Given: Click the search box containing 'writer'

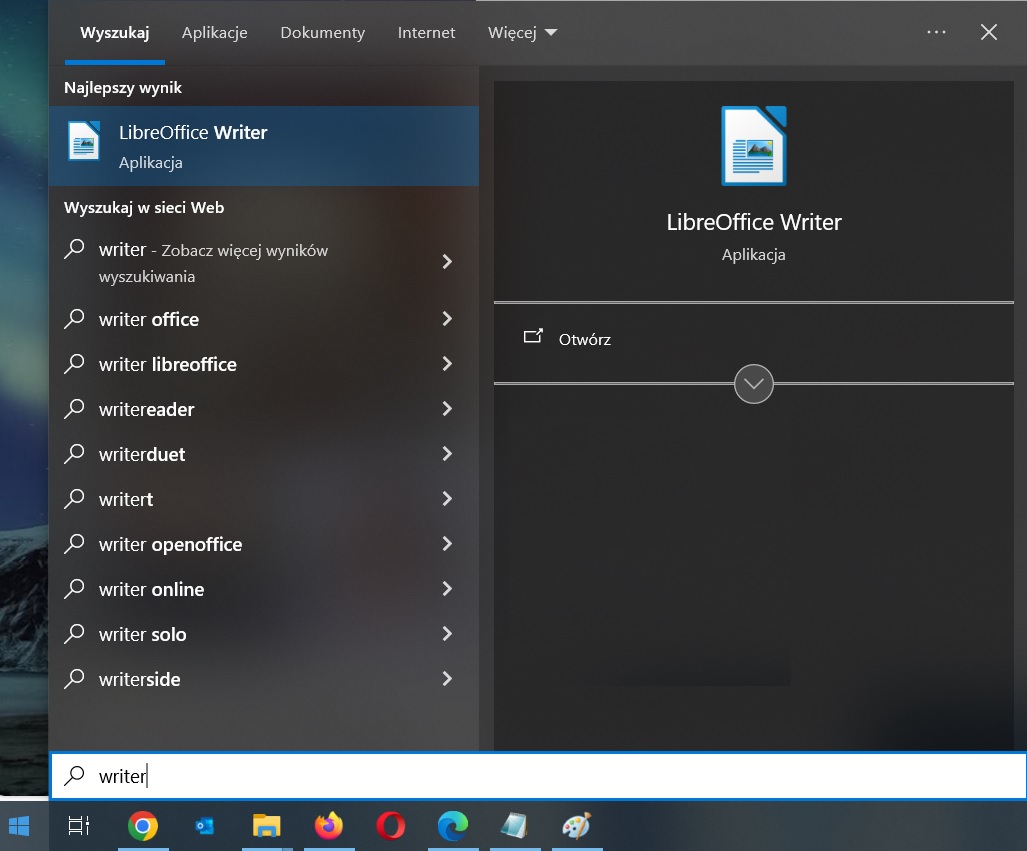Looking at the screenshot, I should point(540,776).
